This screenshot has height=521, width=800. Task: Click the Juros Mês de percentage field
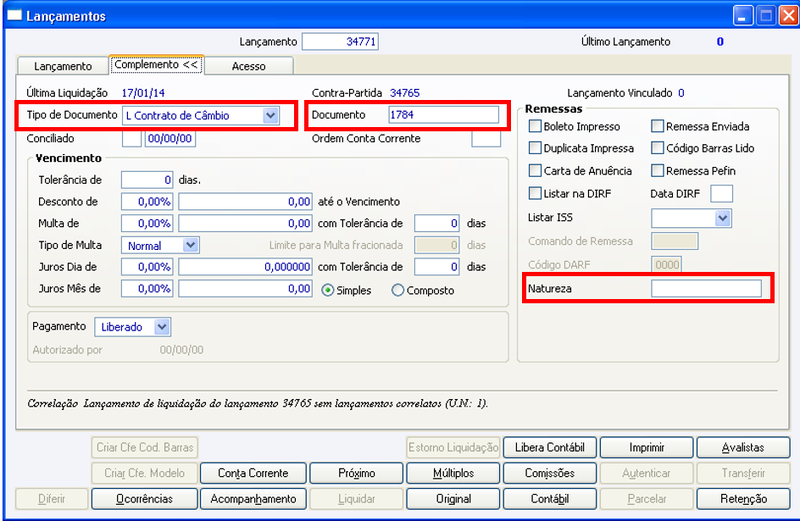[x=147, y=288]
